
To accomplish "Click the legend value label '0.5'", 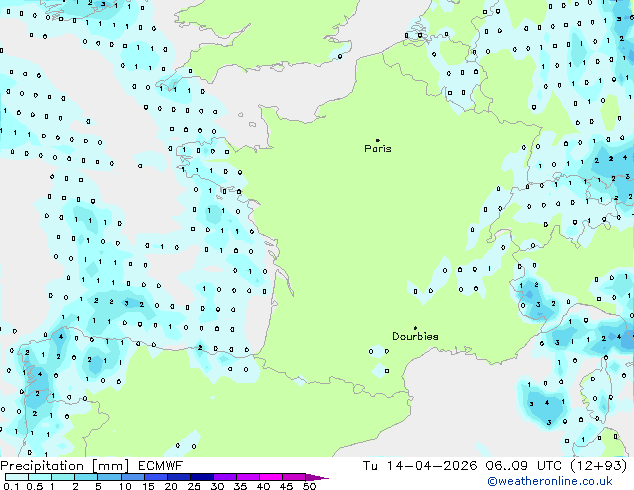I will [35, 486].
